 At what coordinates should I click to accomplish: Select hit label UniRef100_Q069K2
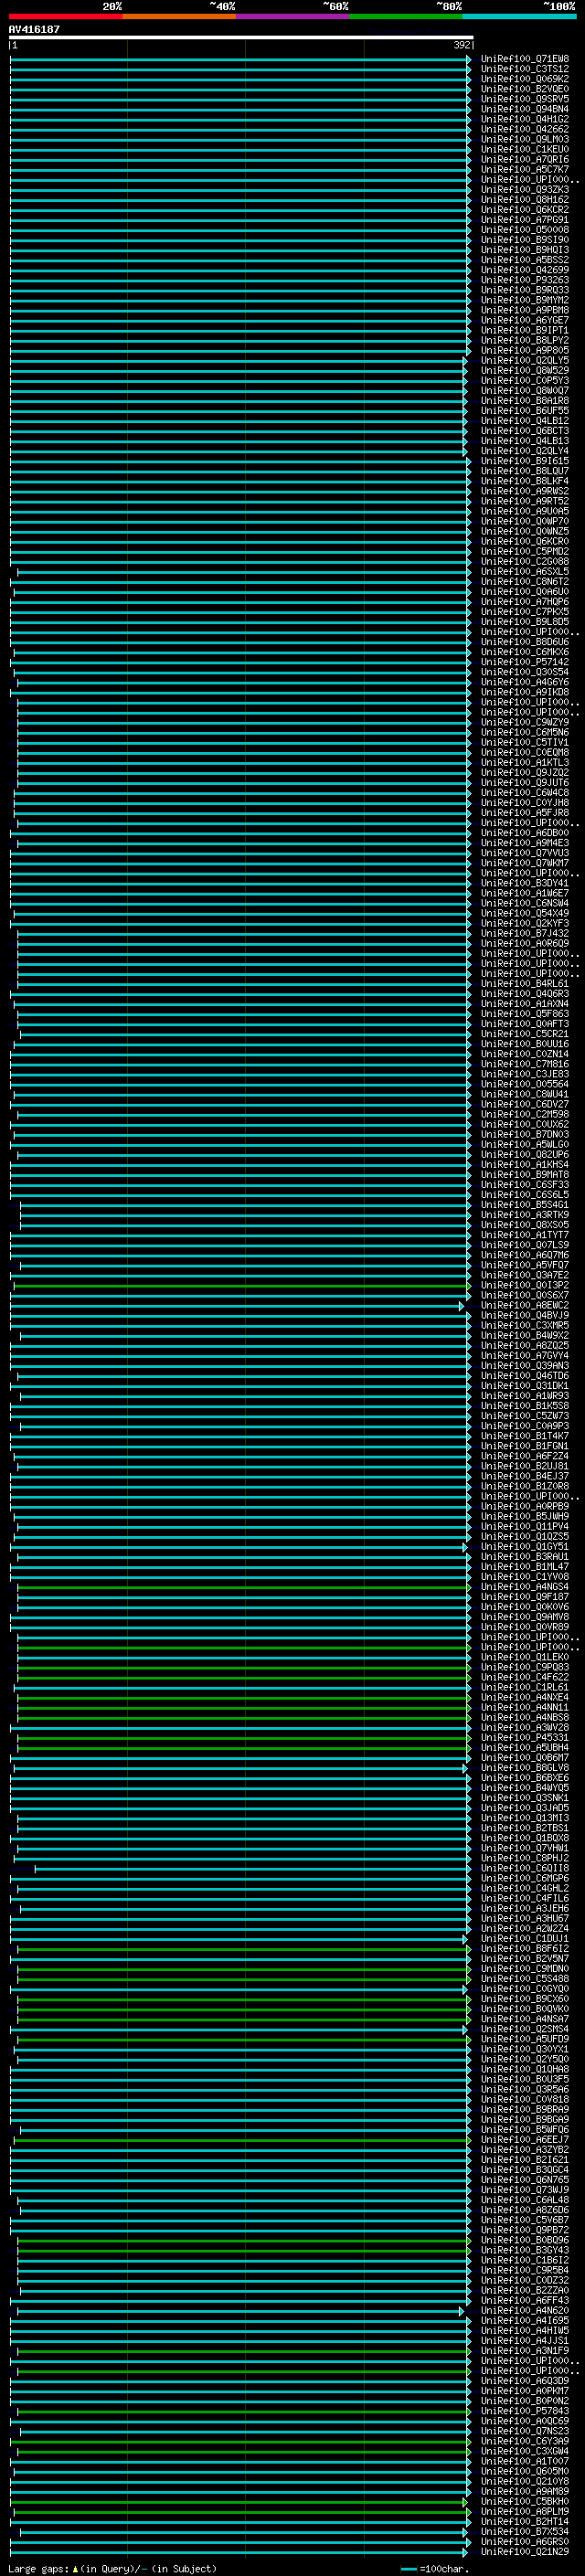coord(525,79)
